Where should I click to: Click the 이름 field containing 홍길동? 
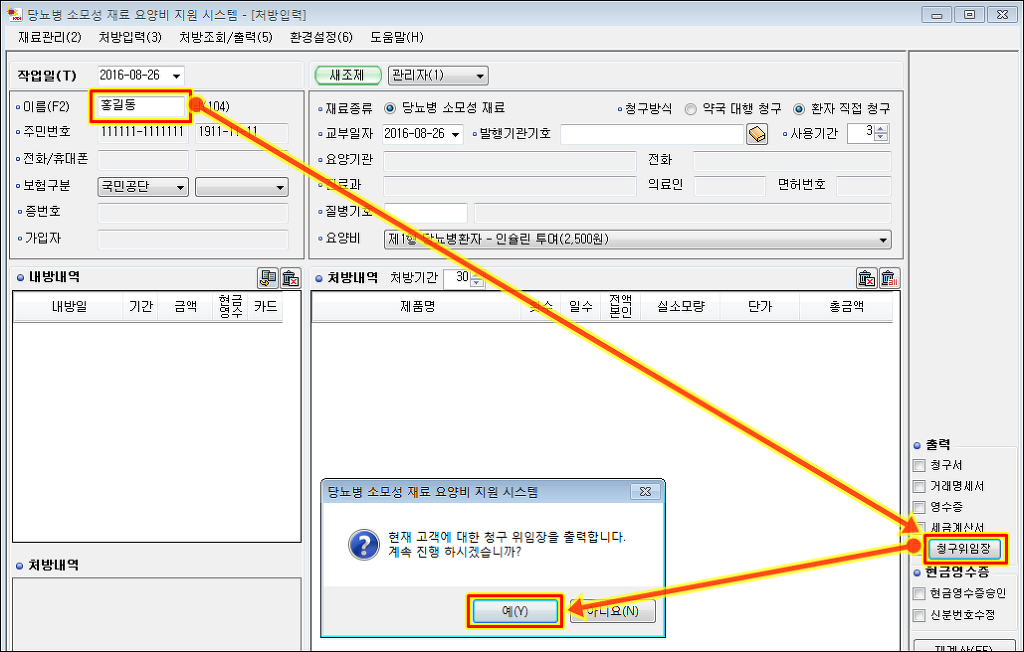139,107
